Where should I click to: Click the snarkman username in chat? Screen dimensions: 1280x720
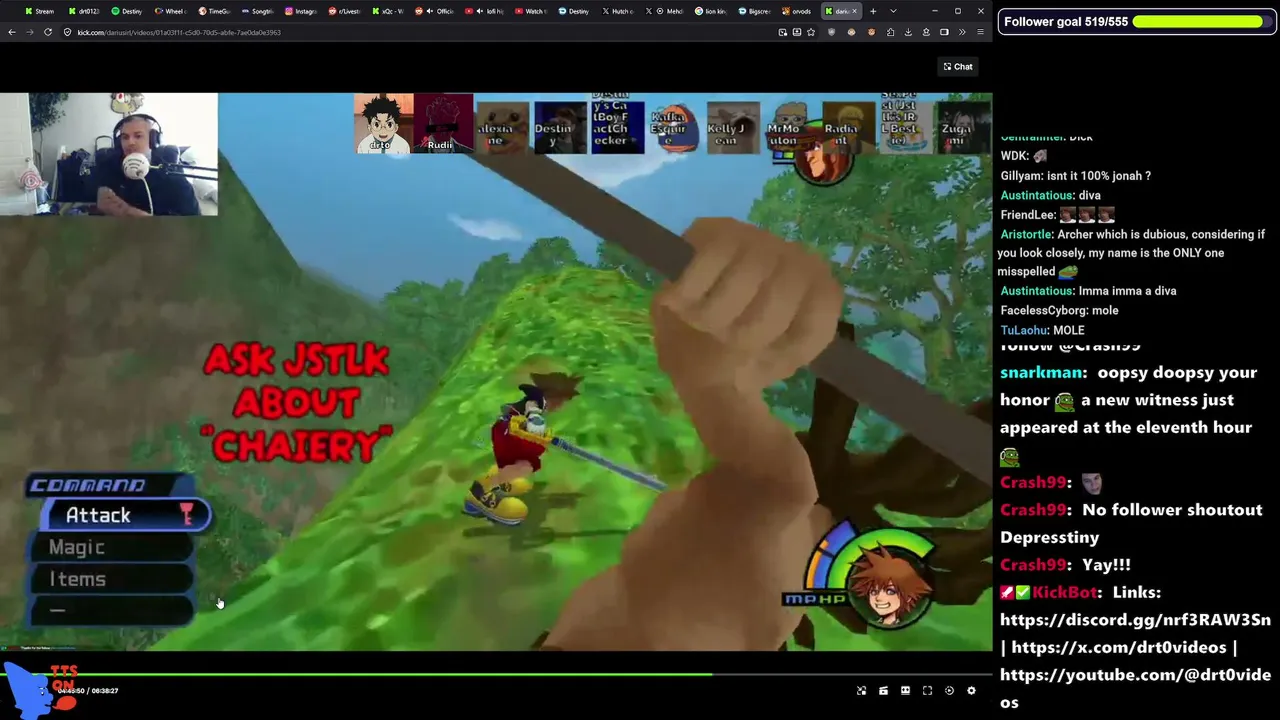(x=1041, y=372)
